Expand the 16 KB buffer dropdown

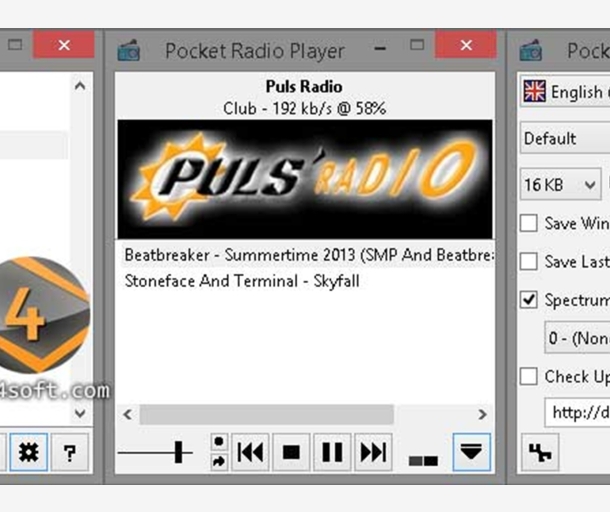561,184
